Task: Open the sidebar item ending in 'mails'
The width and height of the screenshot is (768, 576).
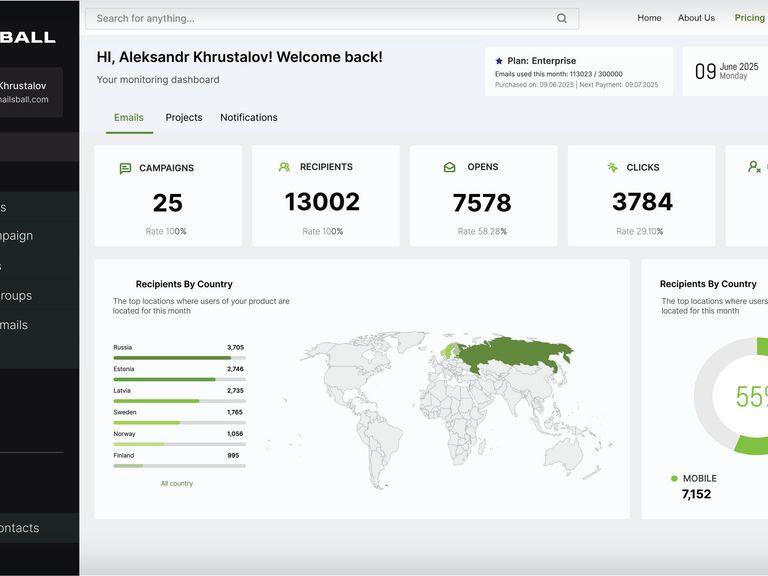Action: pyautogui.click(x=14, y=325)
